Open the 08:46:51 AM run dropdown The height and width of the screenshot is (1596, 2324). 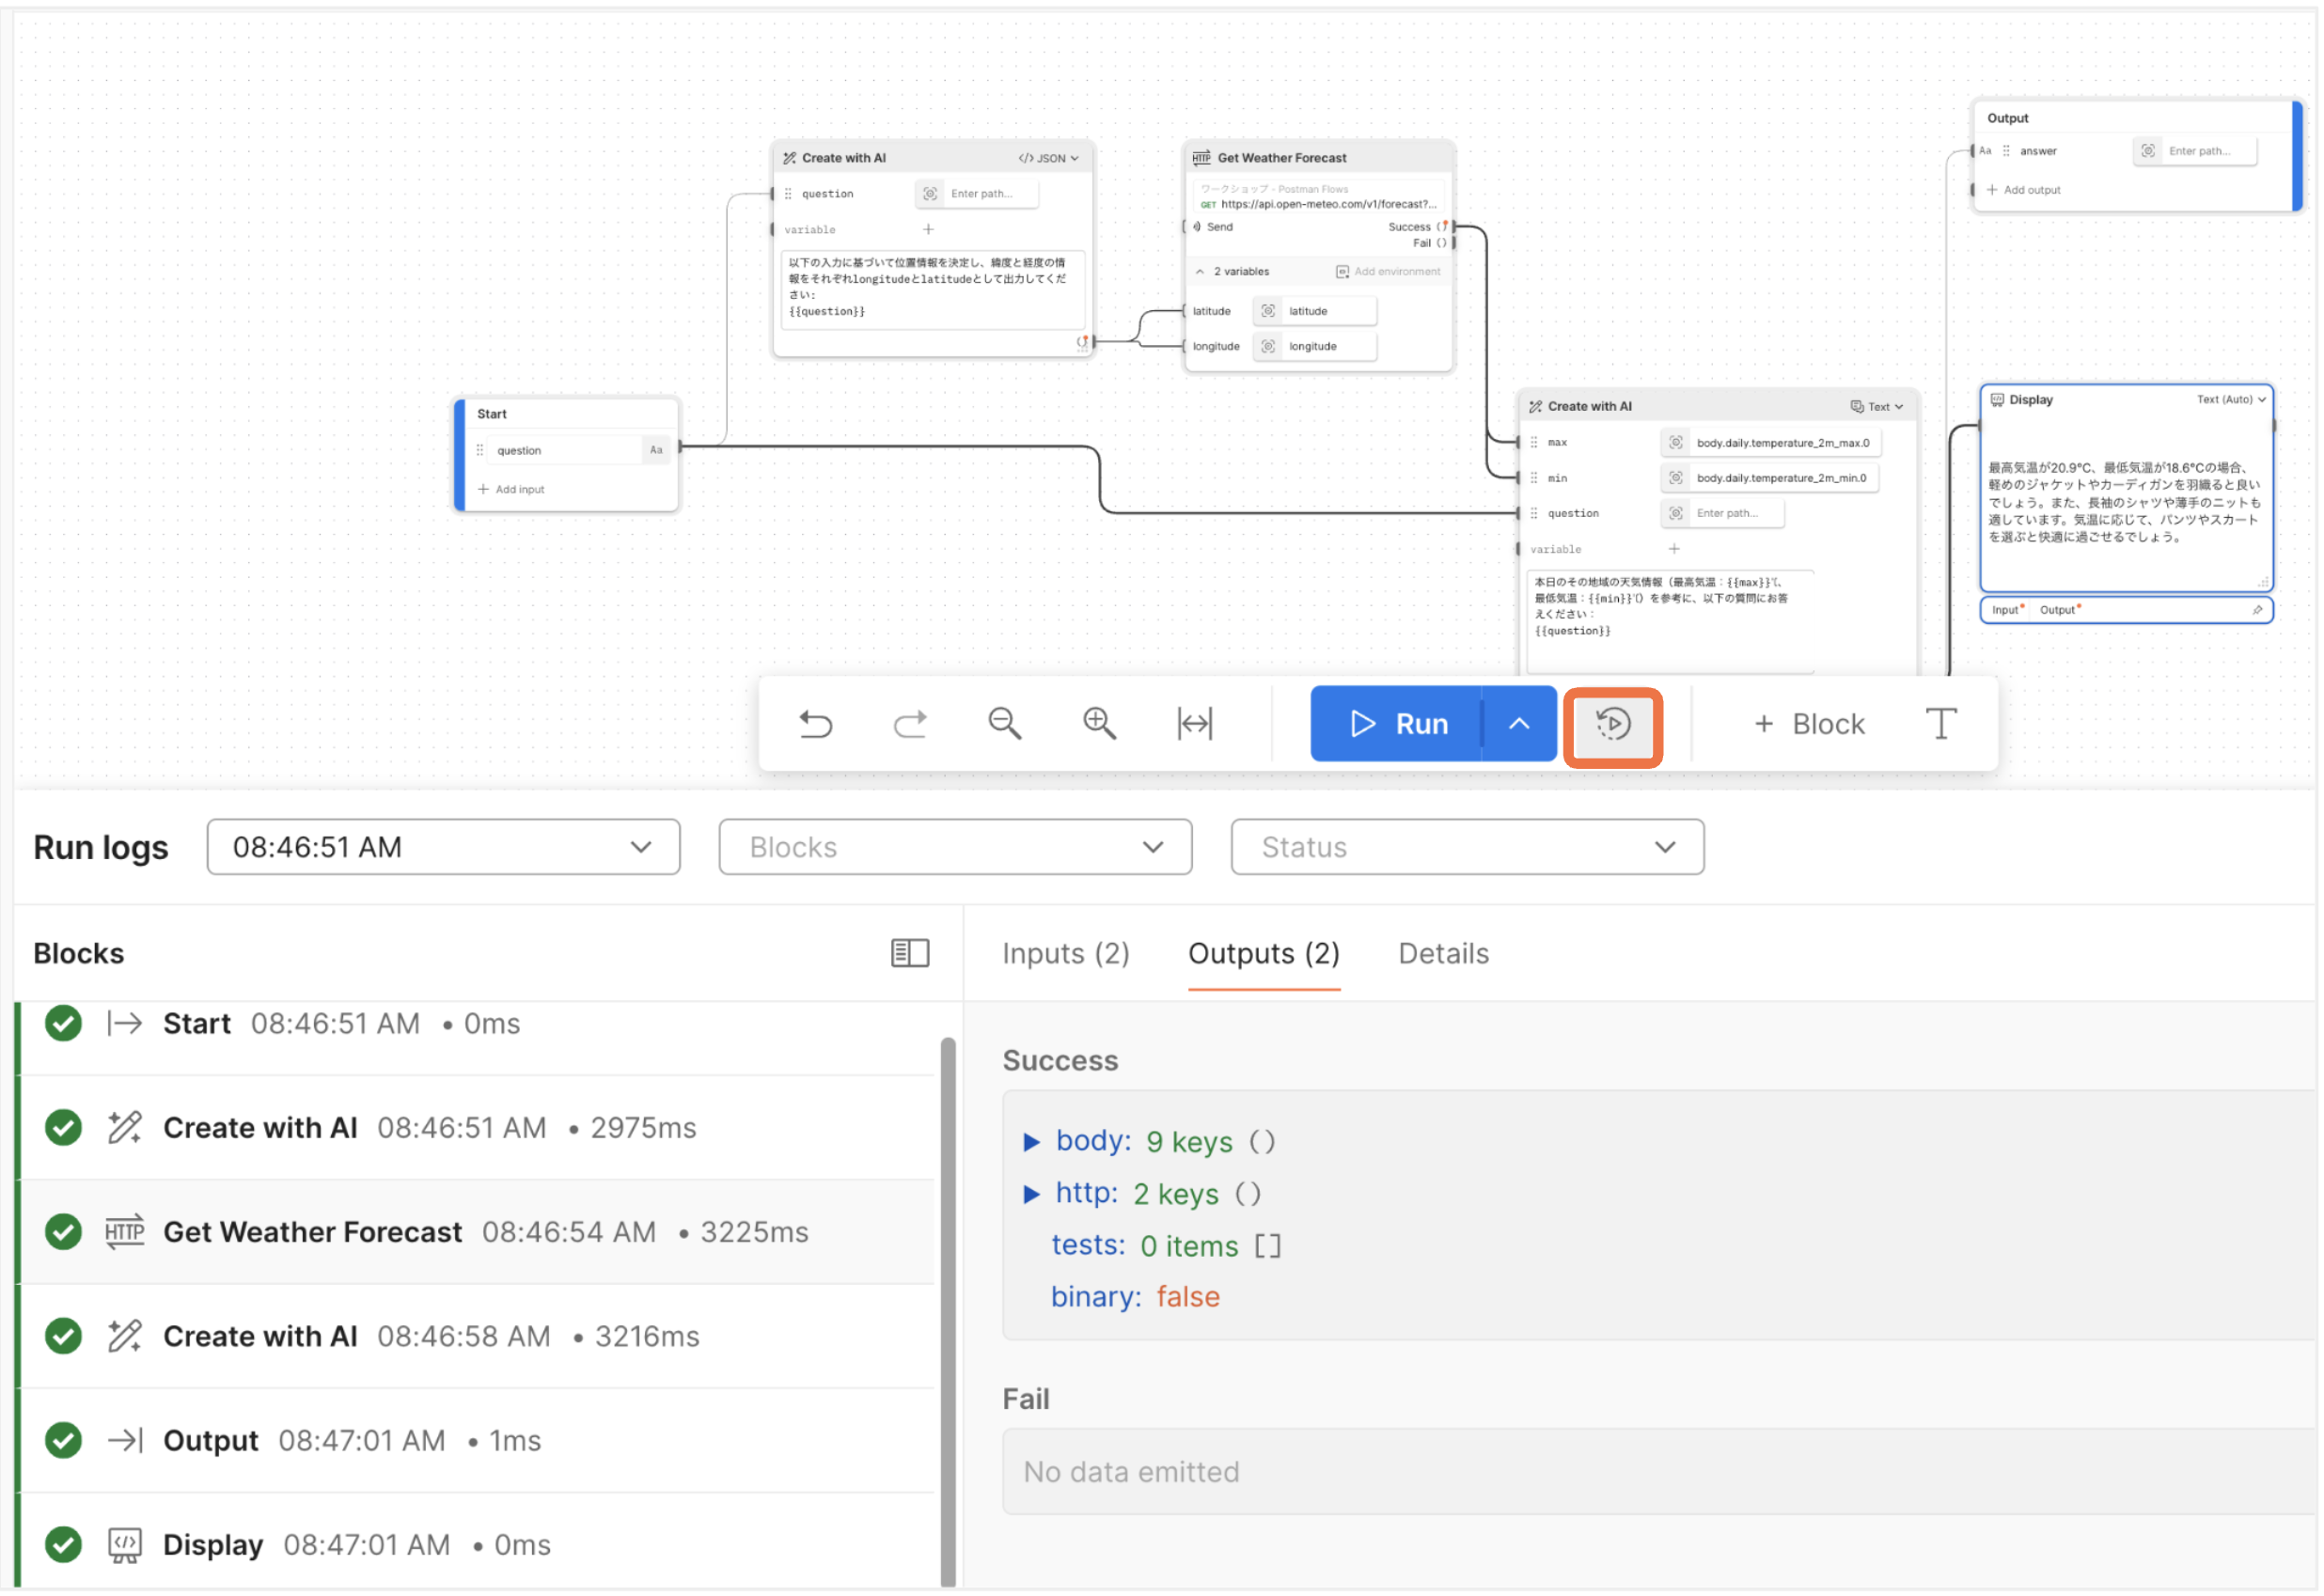tap(443, 846)
